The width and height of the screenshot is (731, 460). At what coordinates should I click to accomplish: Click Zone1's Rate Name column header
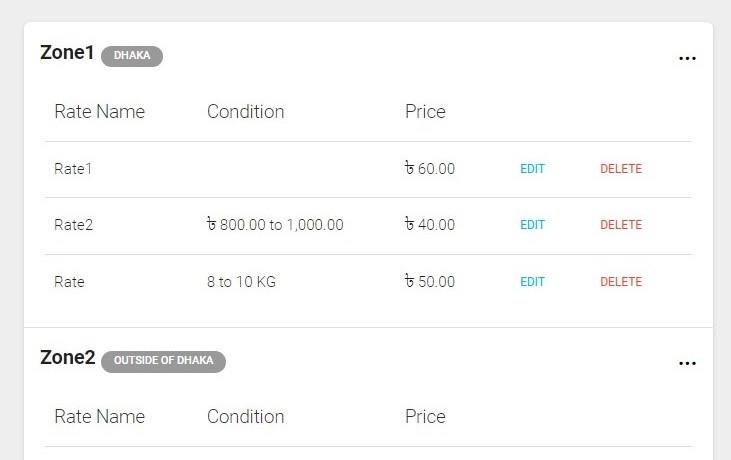[99, 112]
